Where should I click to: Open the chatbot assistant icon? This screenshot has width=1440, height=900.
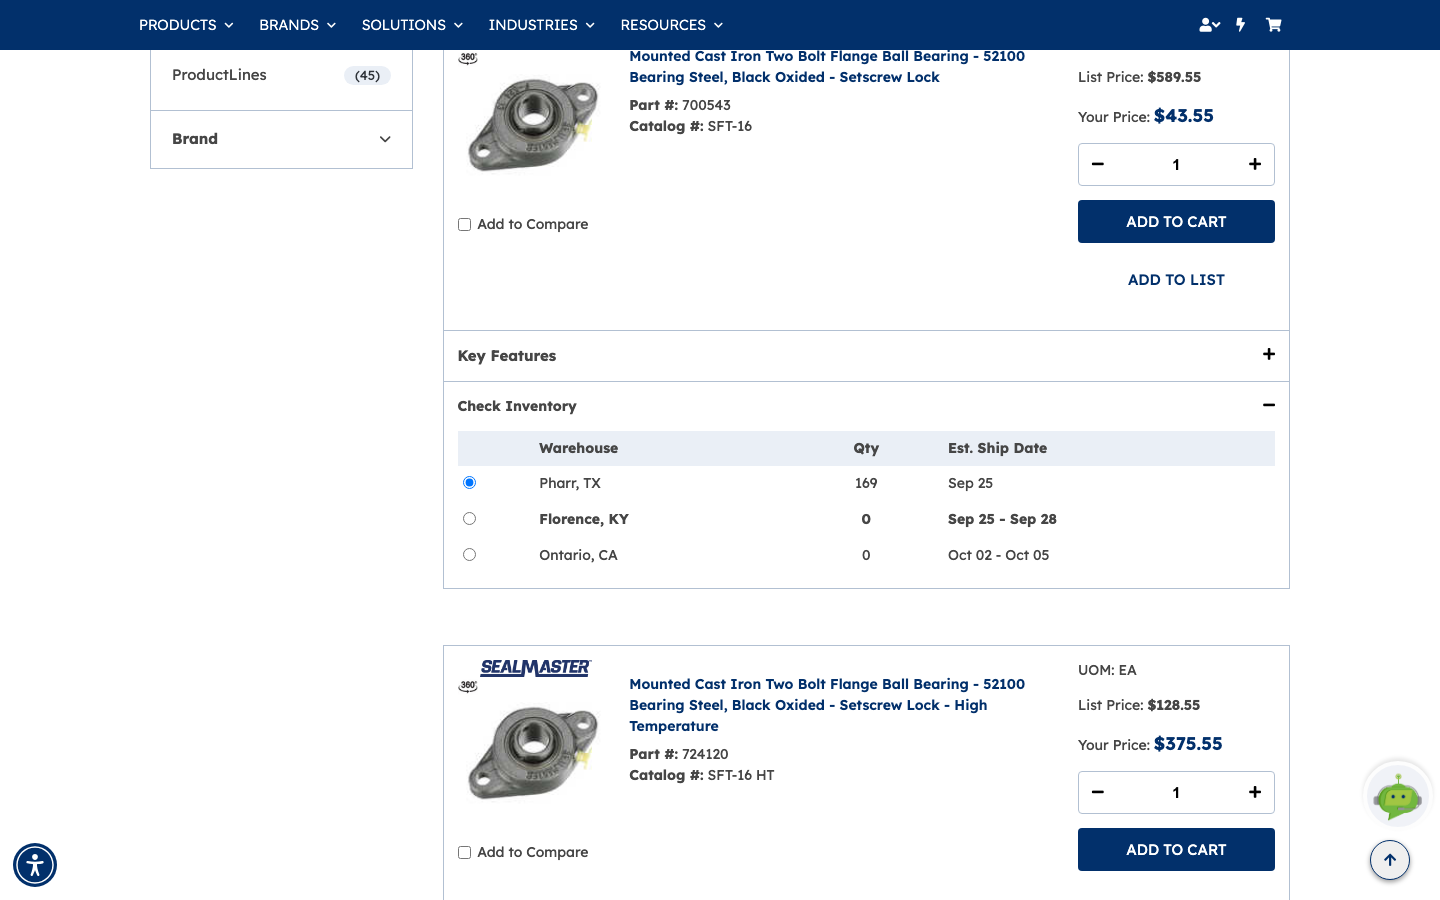pyautogui.click(x=1398, y=795)
